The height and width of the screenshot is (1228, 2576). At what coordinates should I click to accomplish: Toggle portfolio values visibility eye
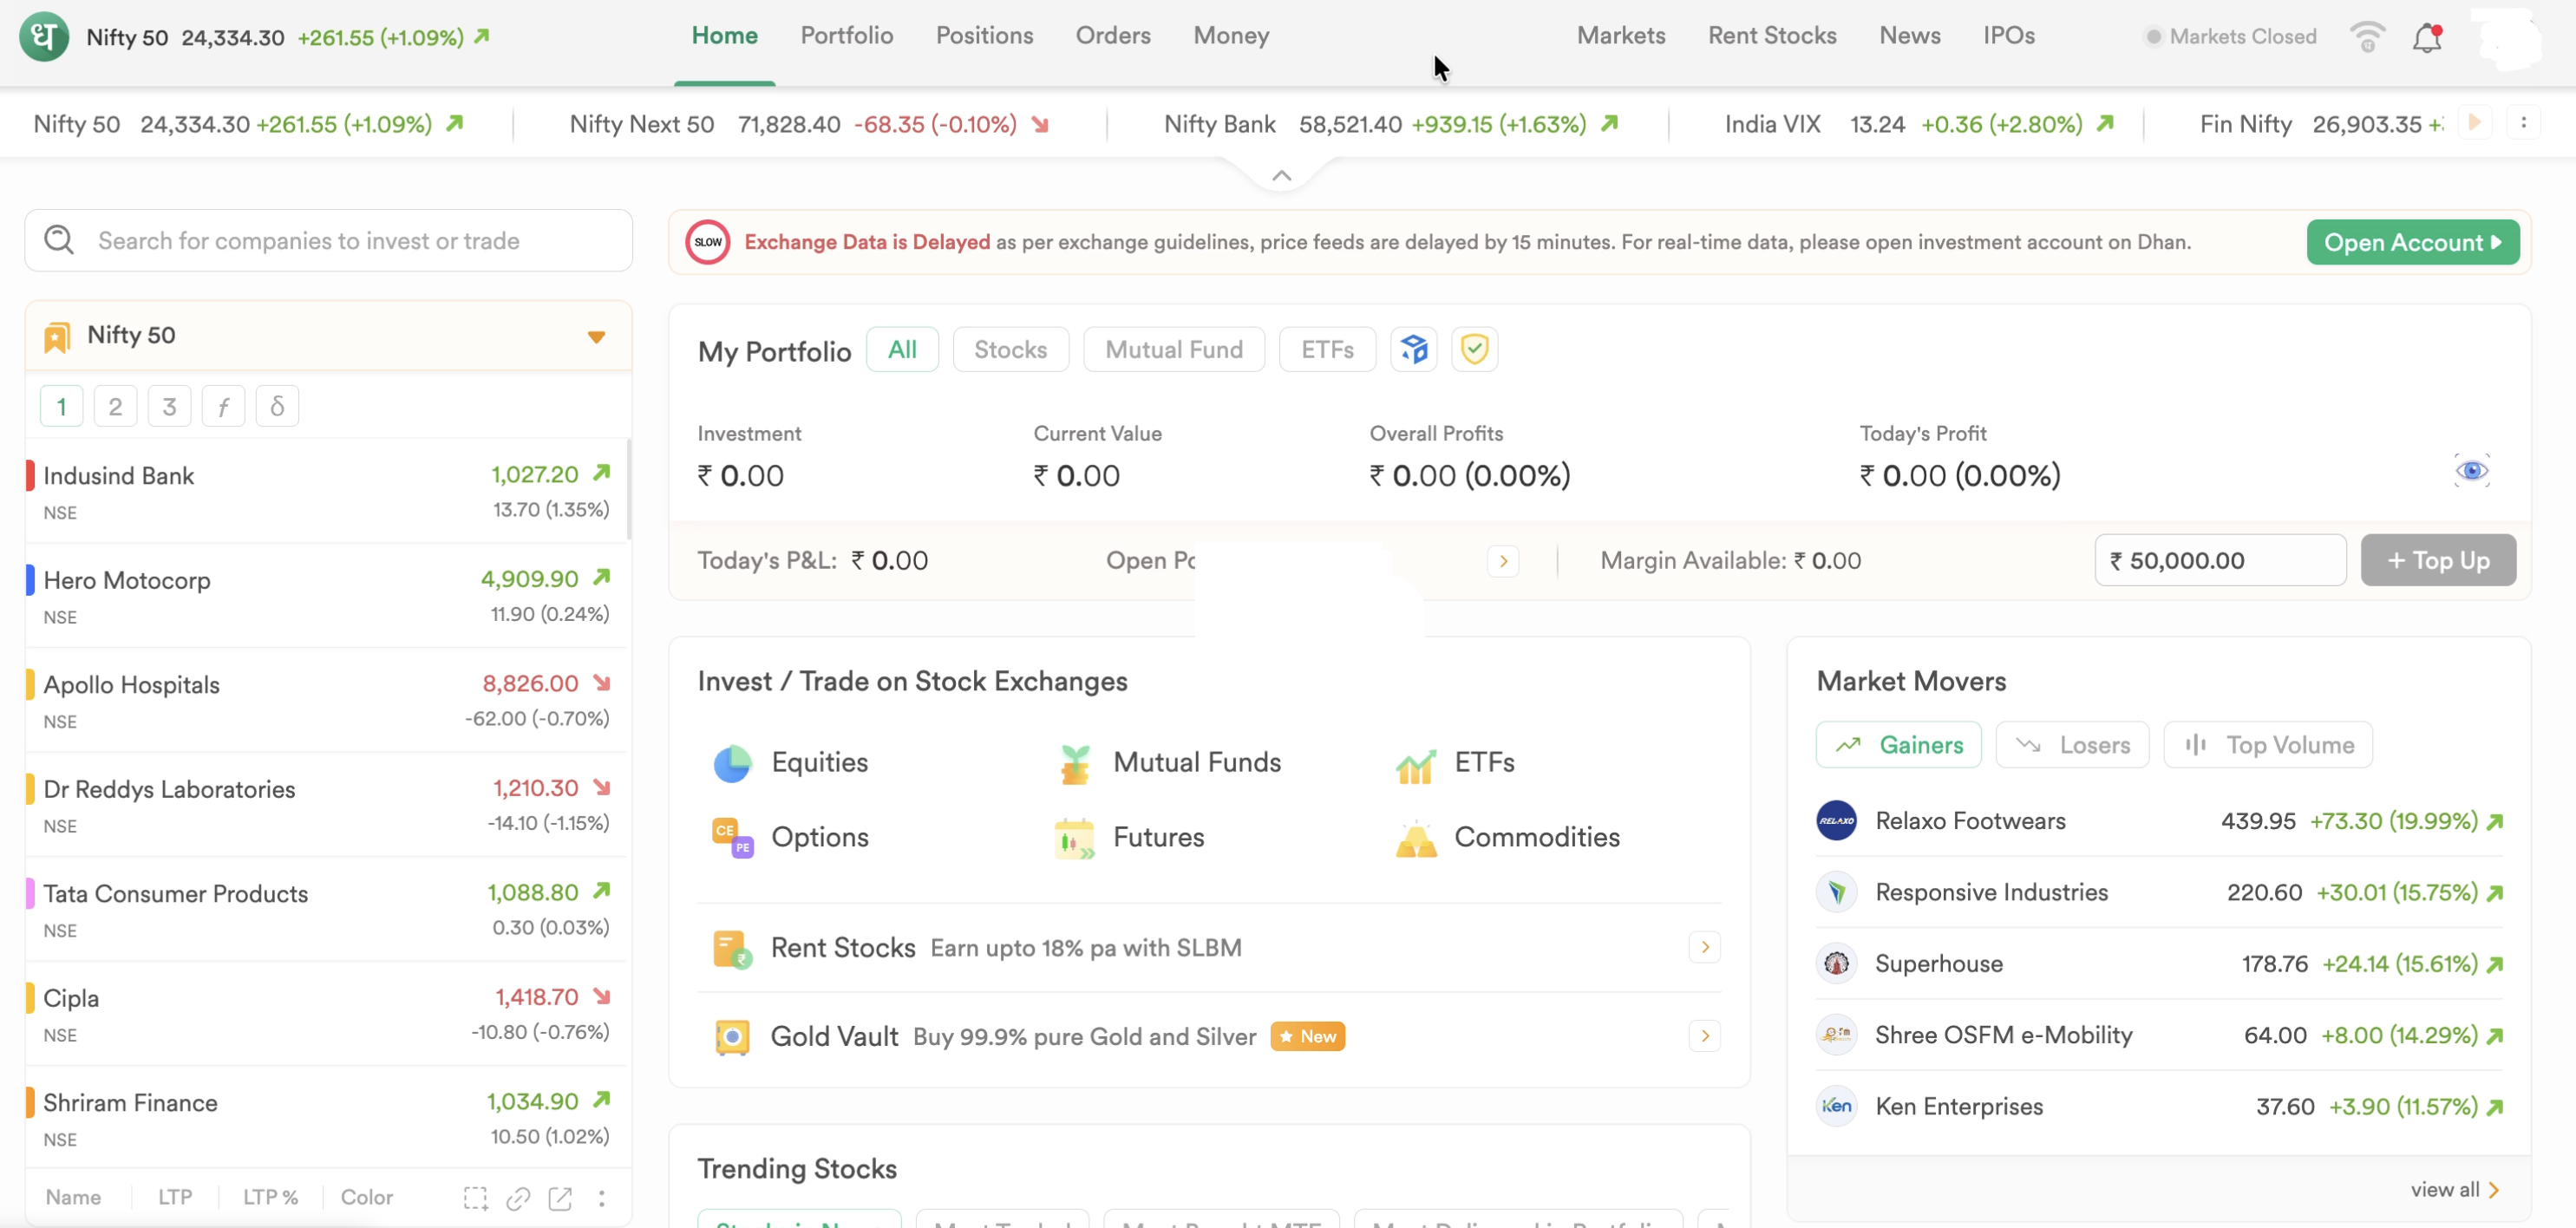[2472, 470]
